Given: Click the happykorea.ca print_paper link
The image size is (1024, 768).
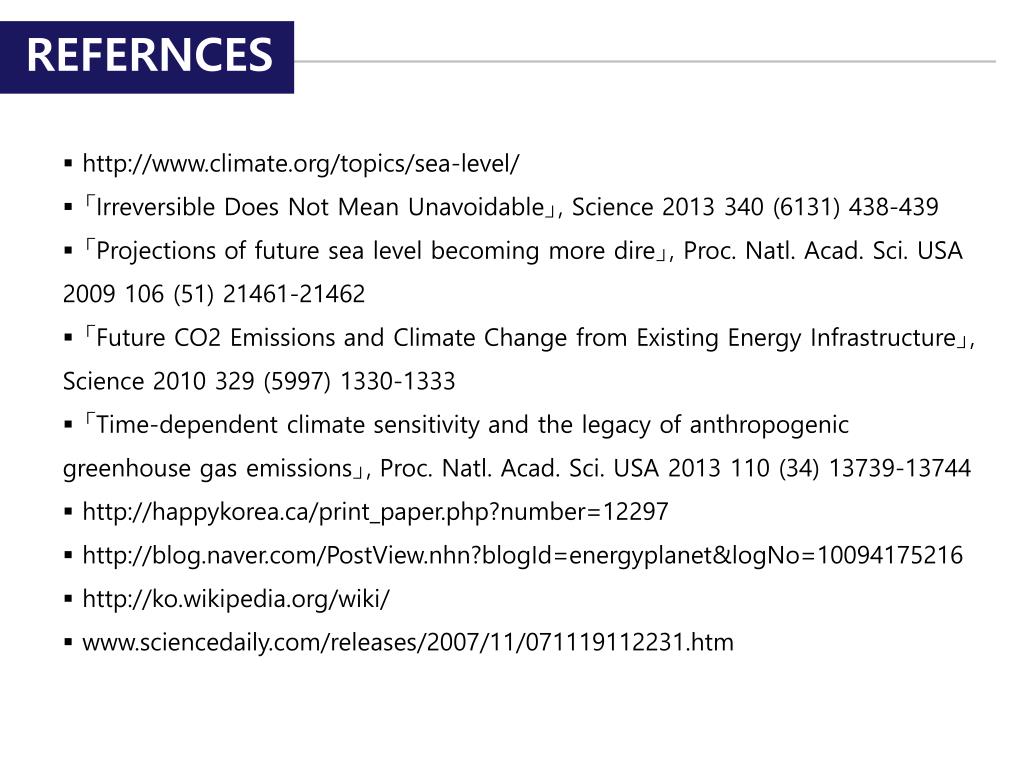Looking at the screenshot, I should click(376, 511).
